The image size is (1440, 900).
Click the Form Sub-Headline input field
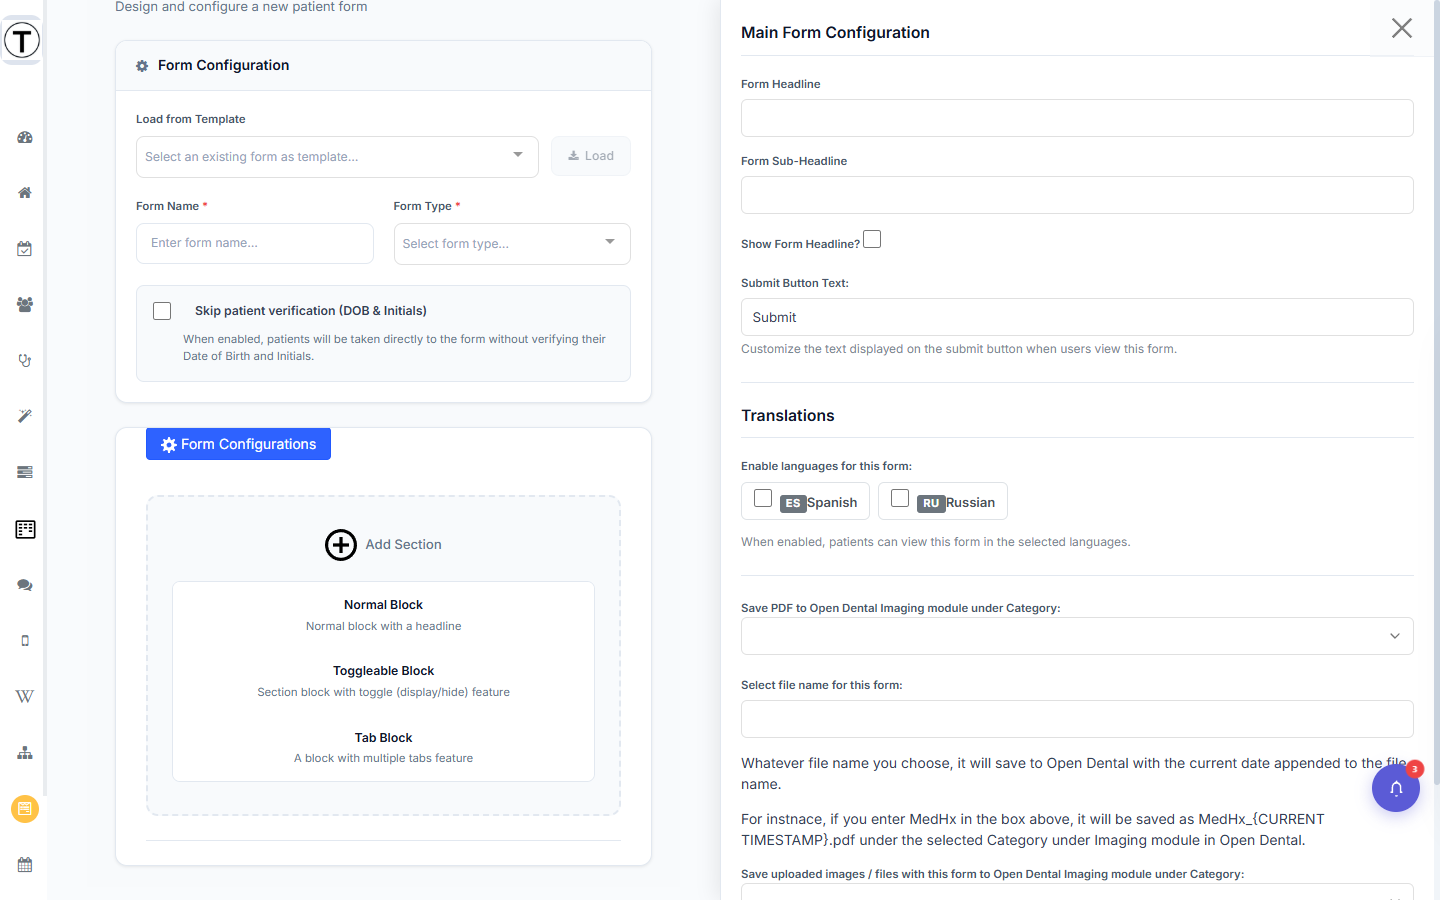pos(1077,195)
